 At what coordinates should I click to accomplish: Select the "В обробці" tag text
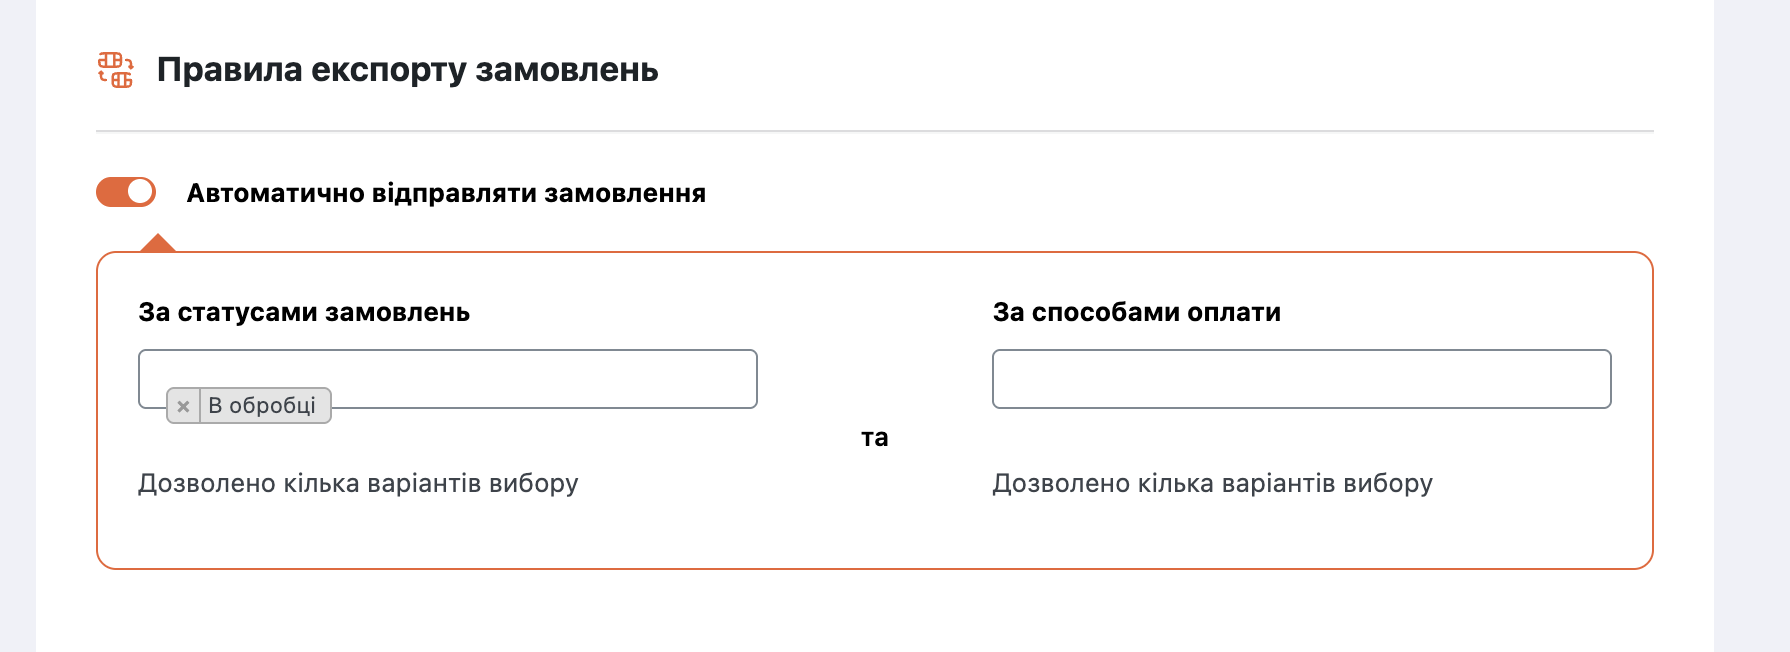click(x=262, y=406)
